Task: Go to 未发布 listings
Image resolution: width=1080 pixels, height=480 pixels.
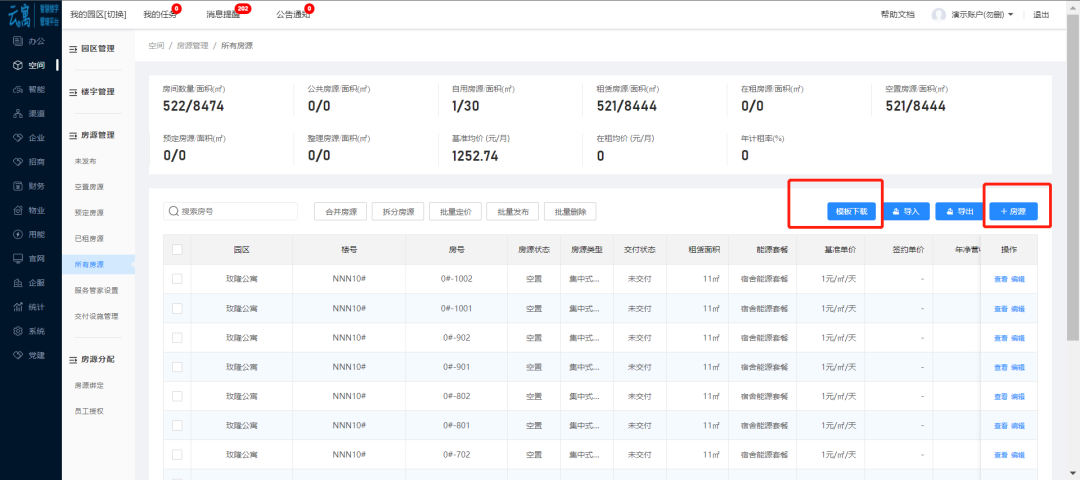Action: tap(85, 161)
